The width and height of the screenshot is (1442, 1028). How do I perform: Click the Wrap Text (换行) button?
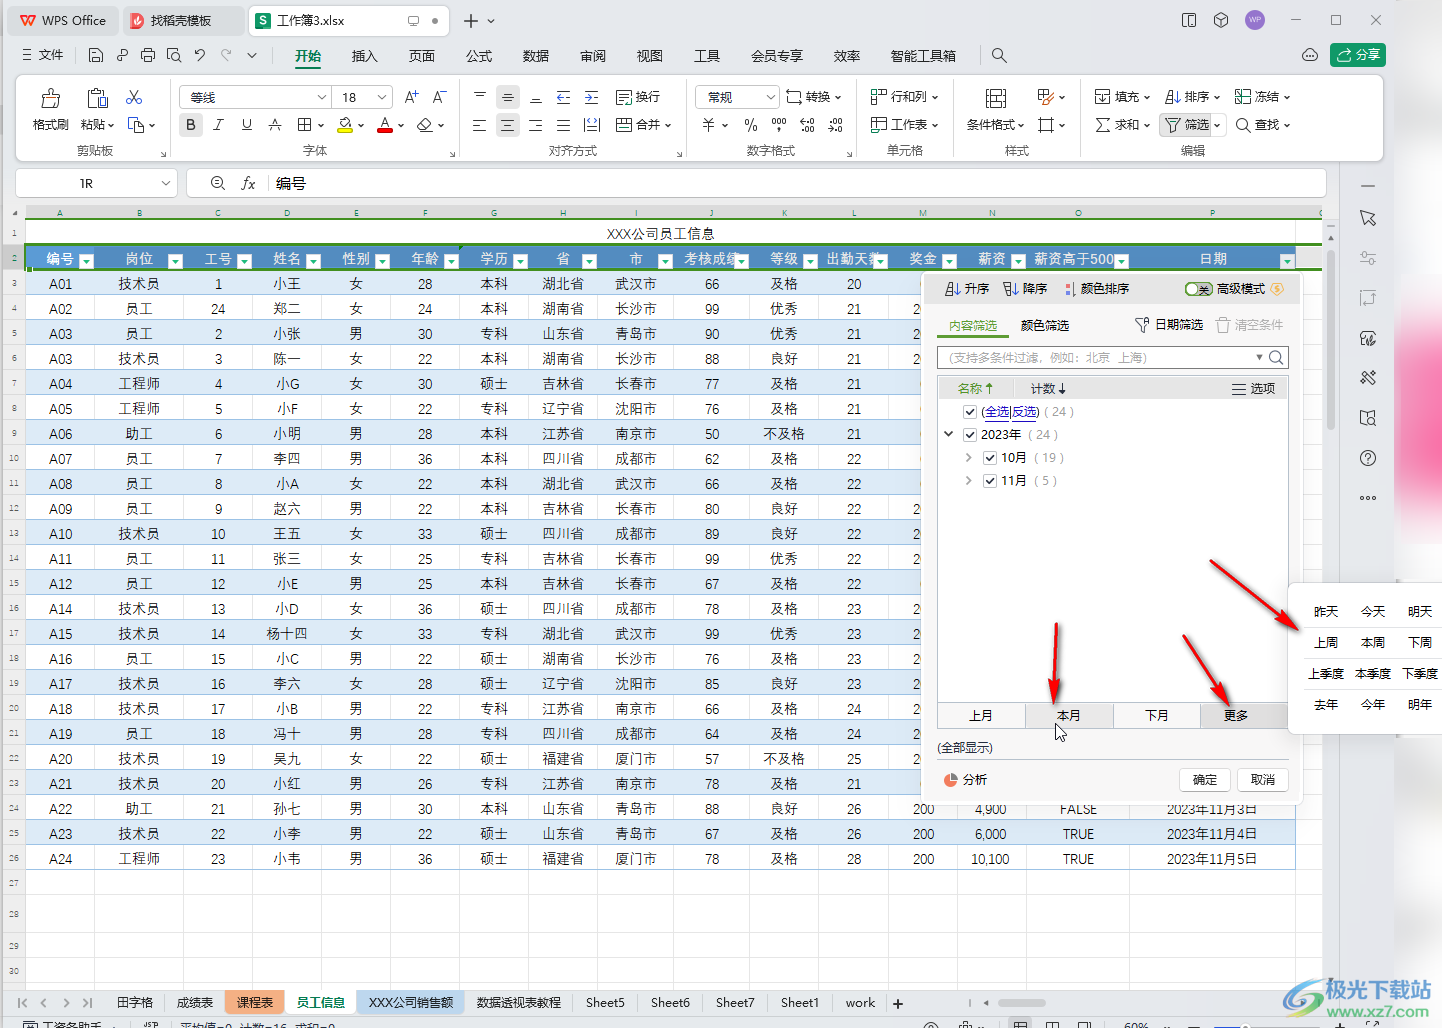[638, 97]
